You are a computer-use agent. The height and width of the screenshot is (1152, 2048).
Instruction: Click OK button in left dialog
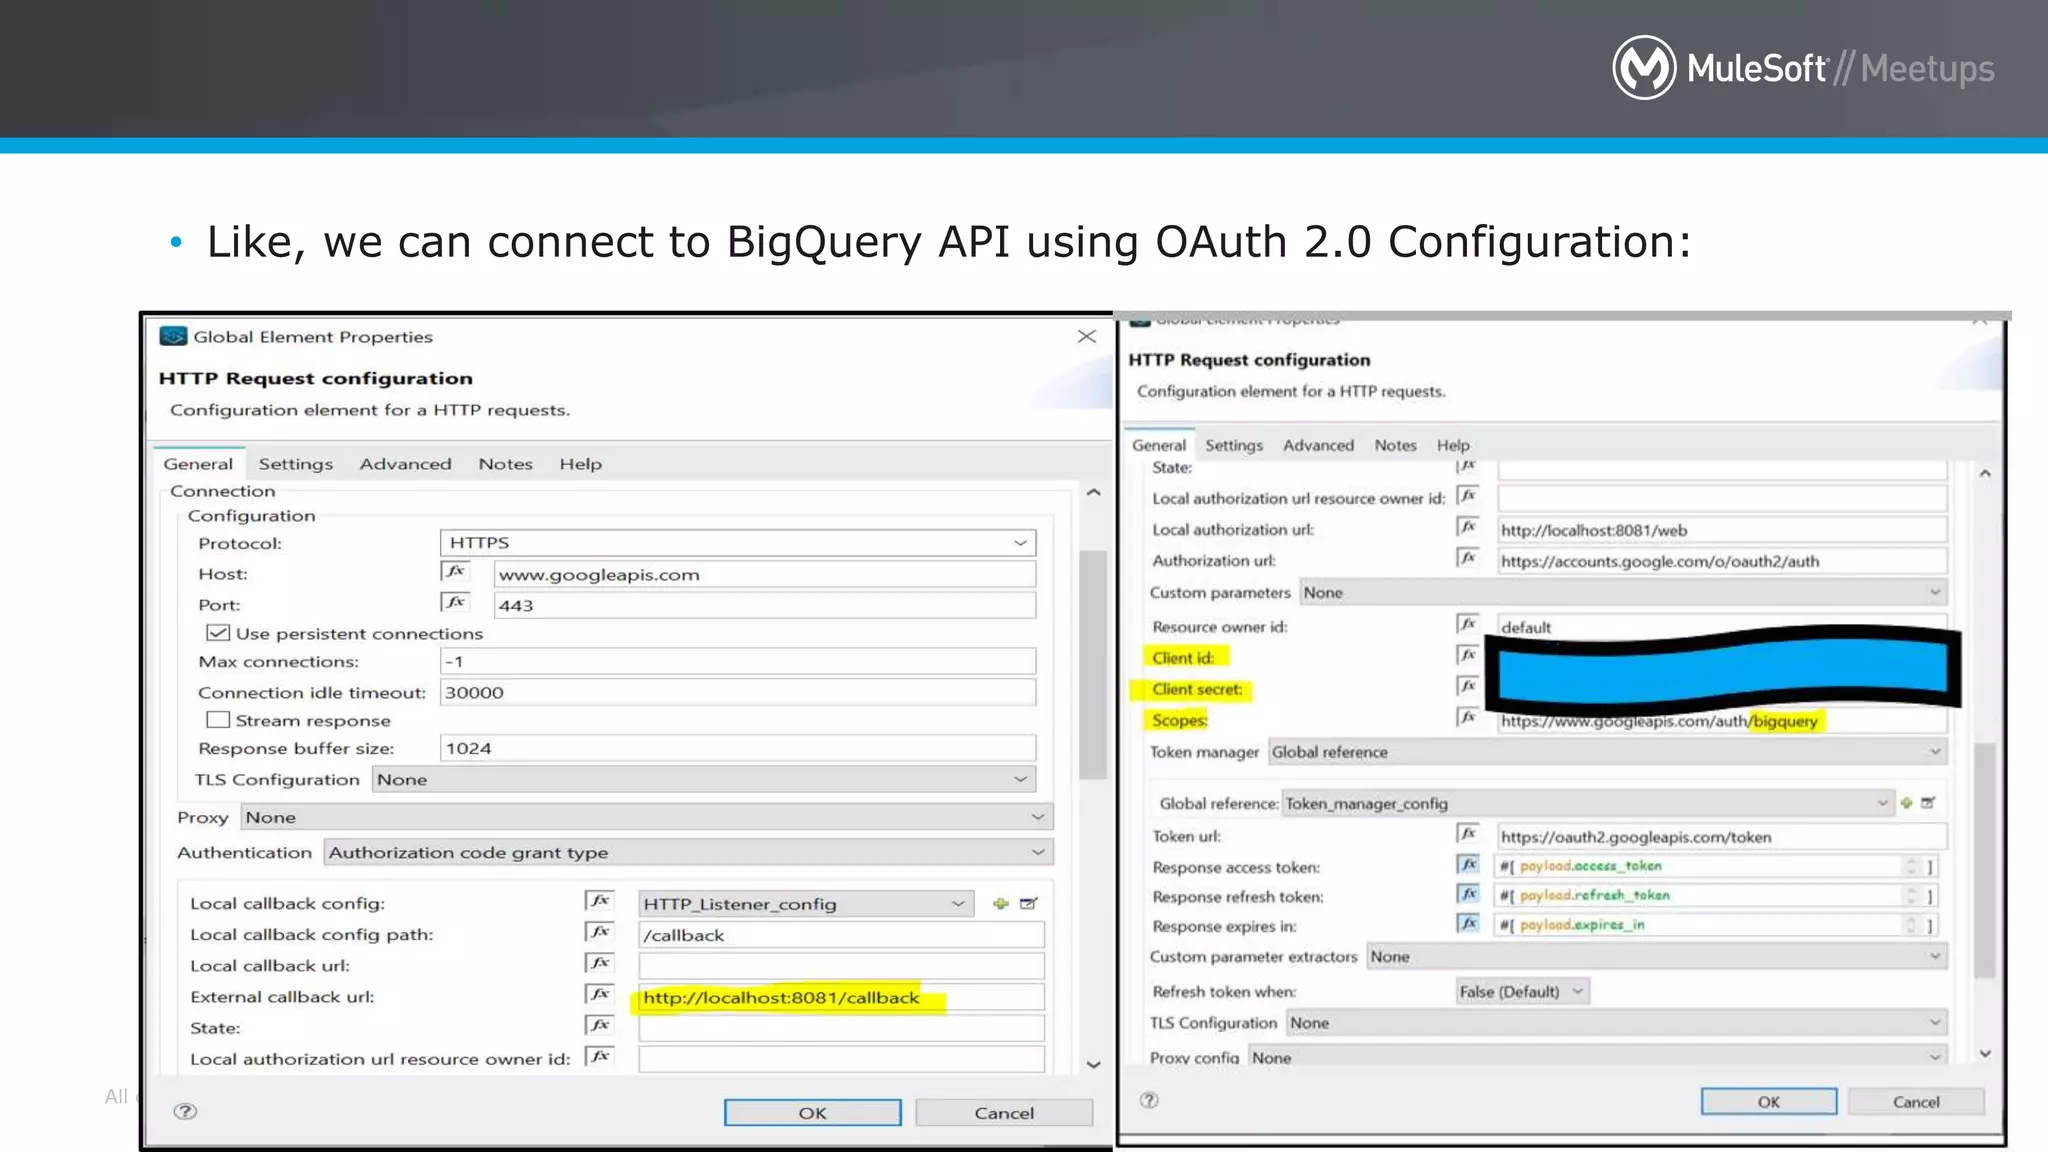tap(813, 1113)
